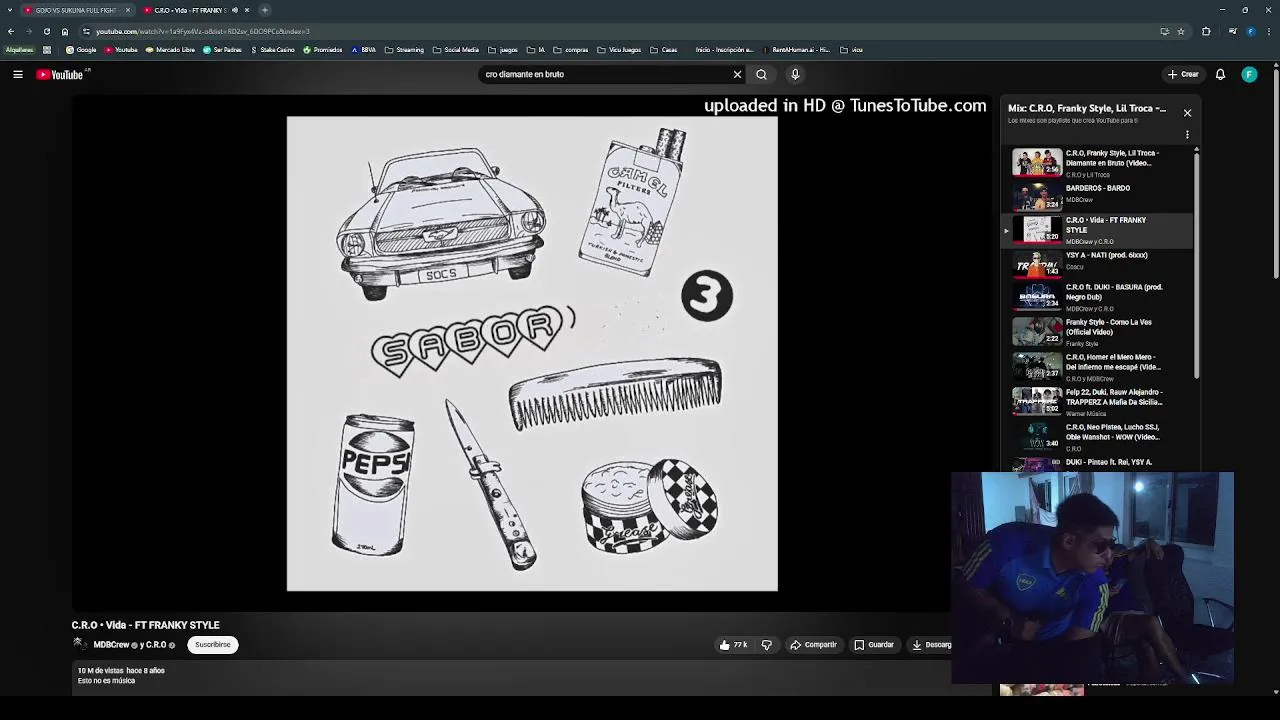Reload the page with the refresh icon
1280x720 pixels.
coord(46,31)
